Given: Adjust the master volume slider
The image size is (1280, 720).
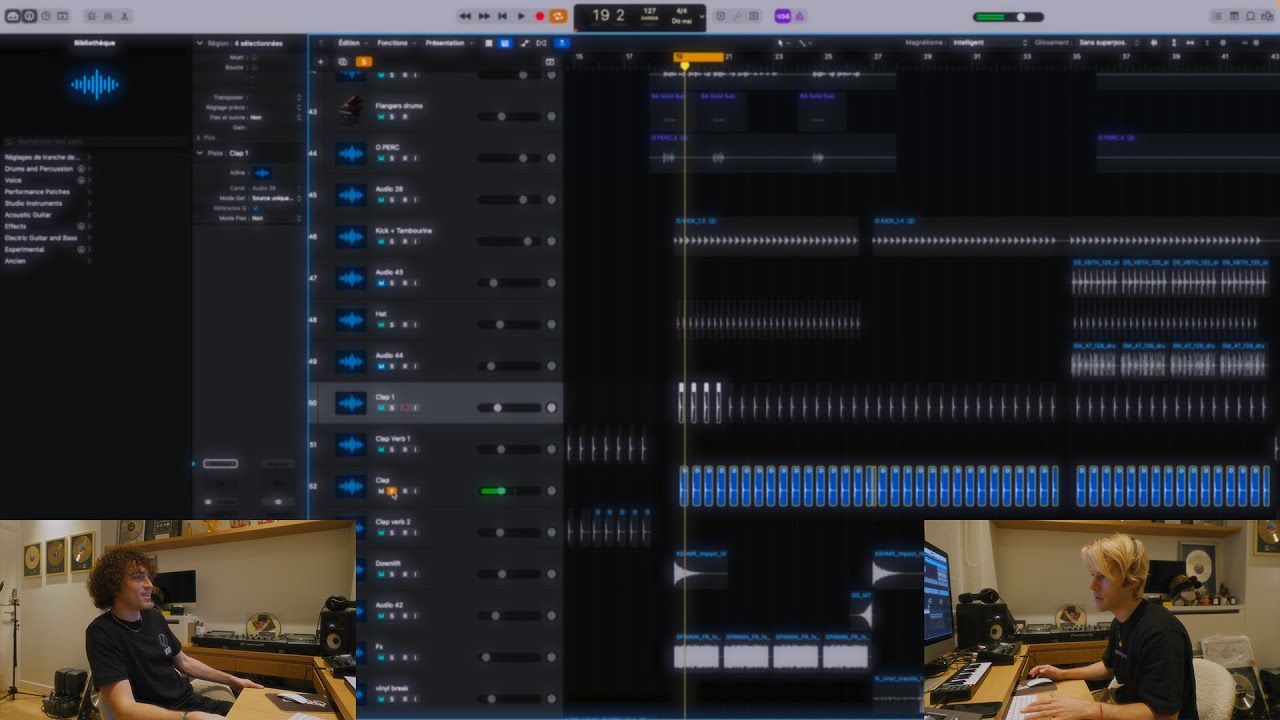Looking at the screenshot, I should [x=1008, y=17].
